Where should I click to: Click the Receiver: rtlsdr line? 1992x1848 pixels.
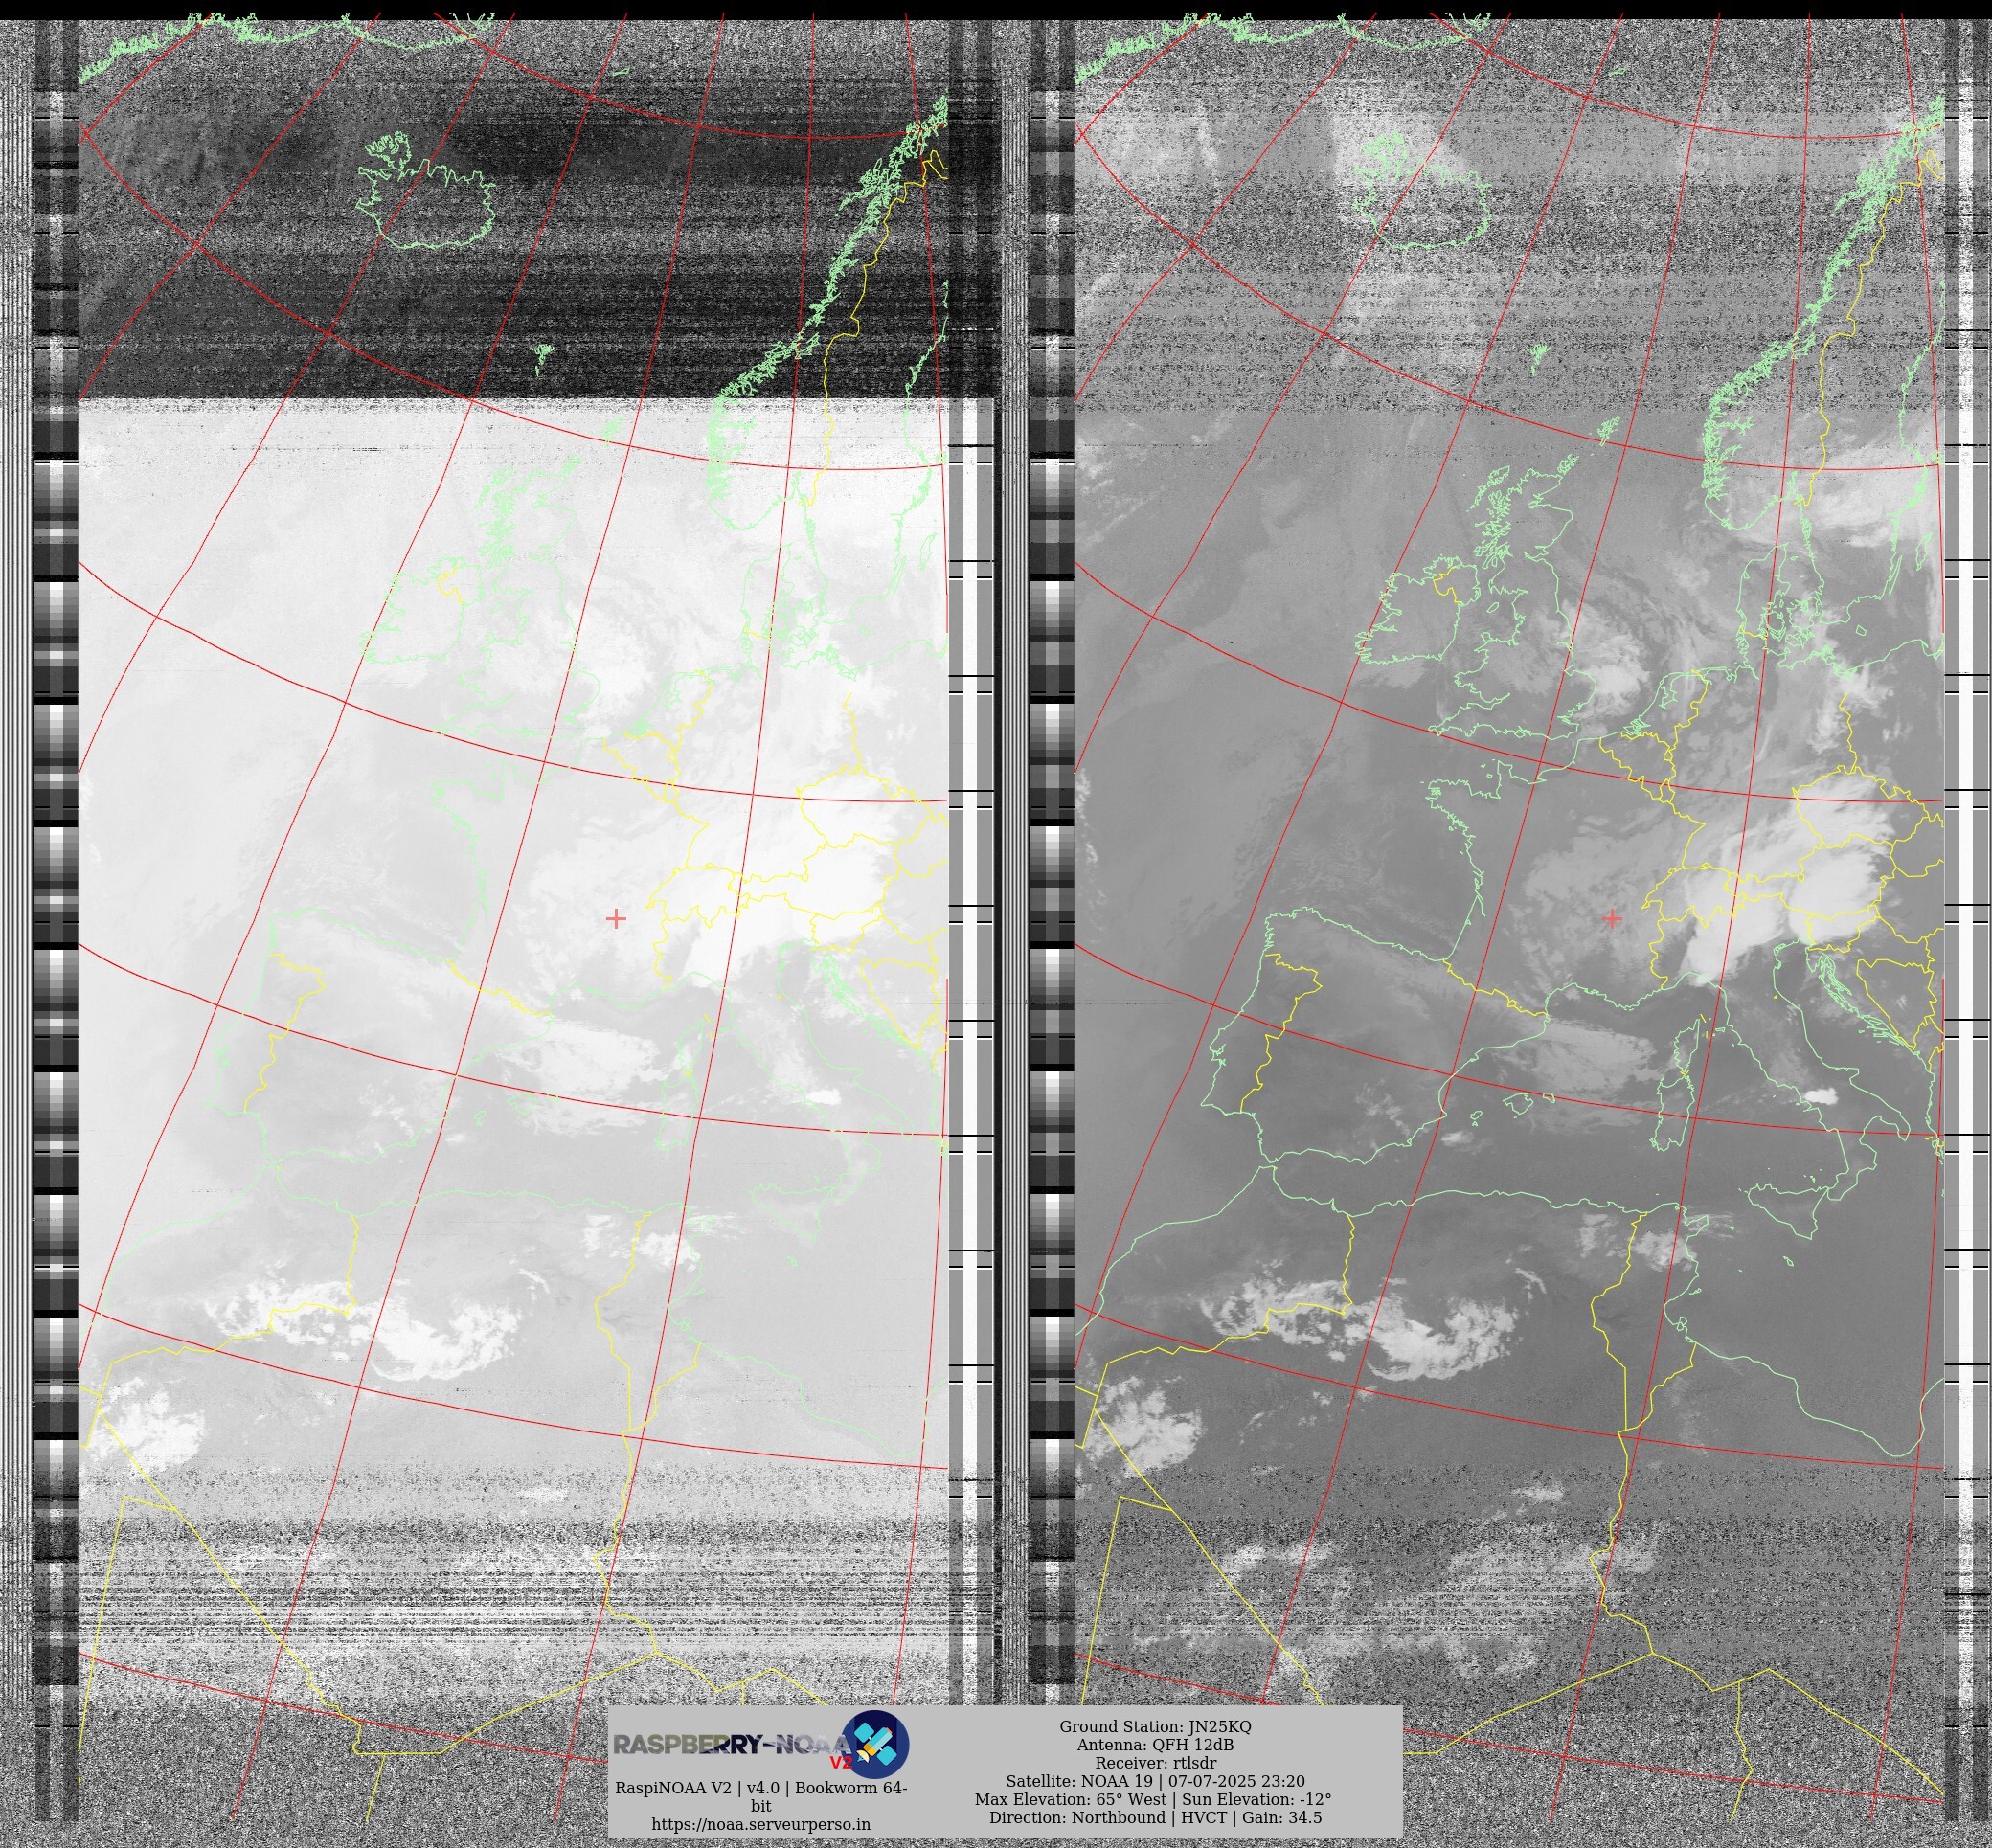click(x=1155, y=1762)
